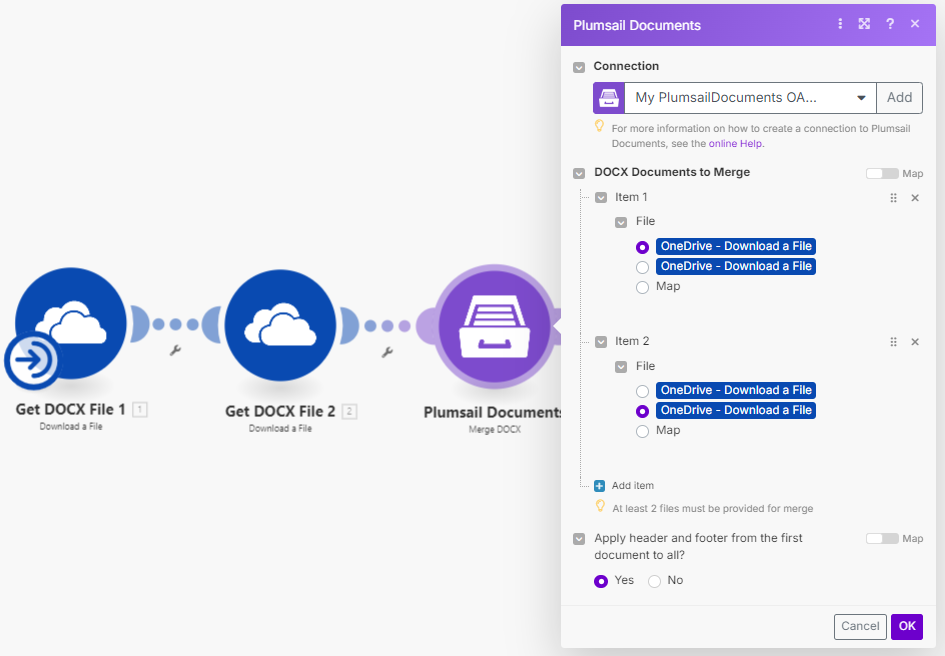The image size is (945, 656).
Task: Click Add item link text
Action: point(633,485)
